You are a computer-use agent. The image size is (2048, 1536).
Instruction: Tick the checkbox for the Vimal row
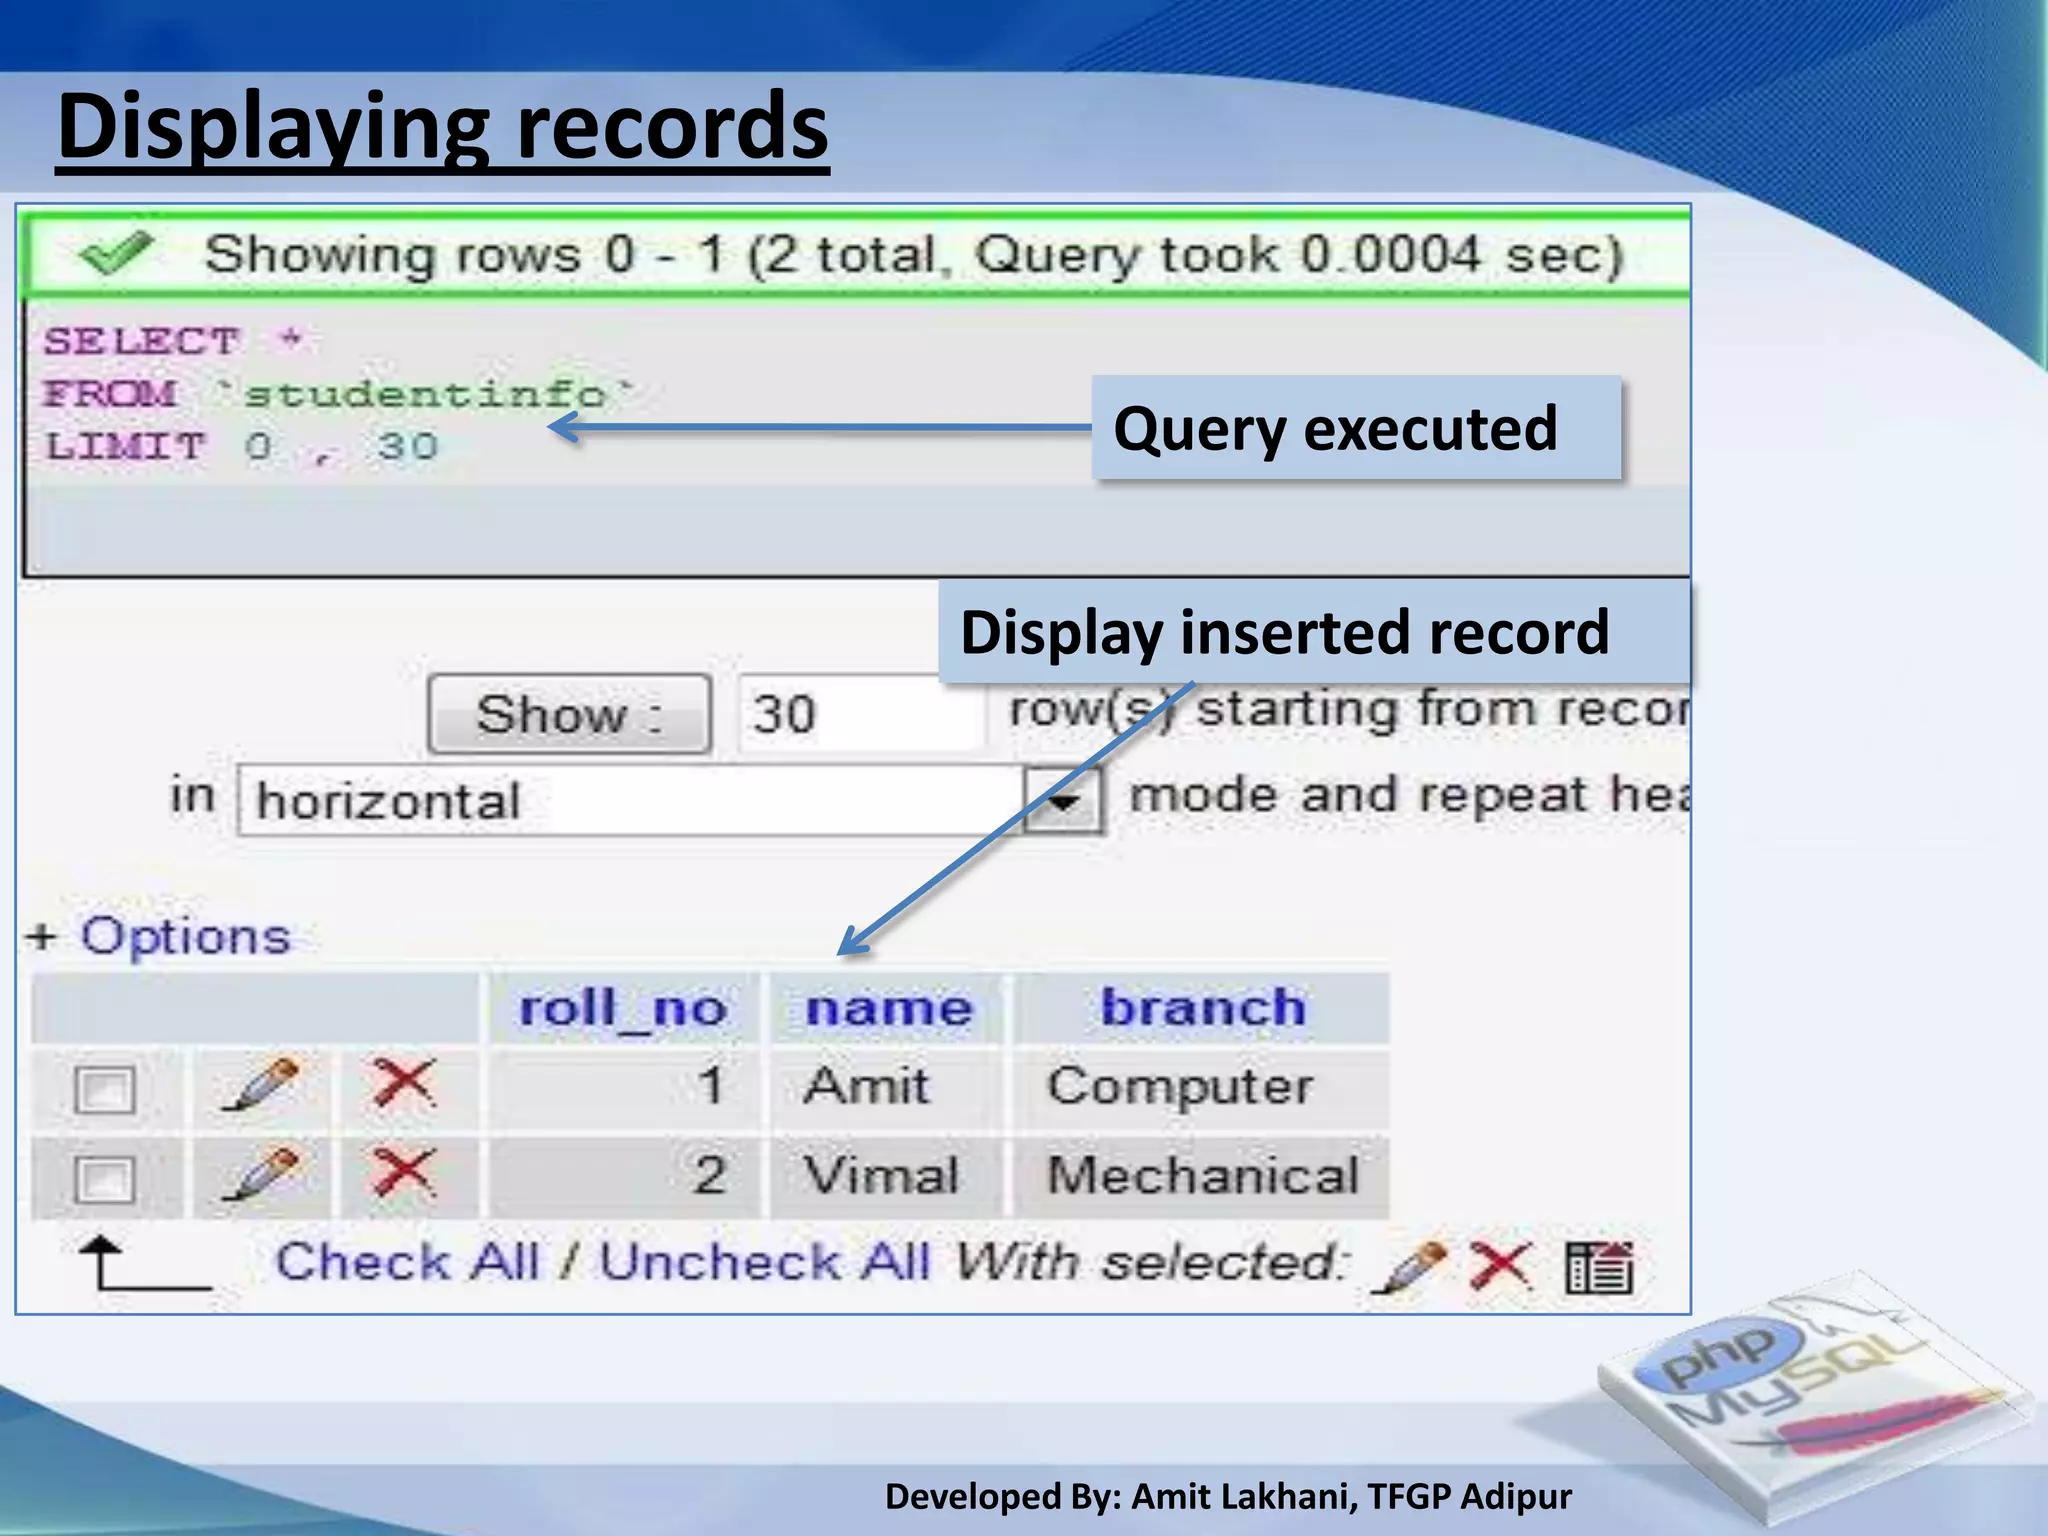click(105, 1179)
